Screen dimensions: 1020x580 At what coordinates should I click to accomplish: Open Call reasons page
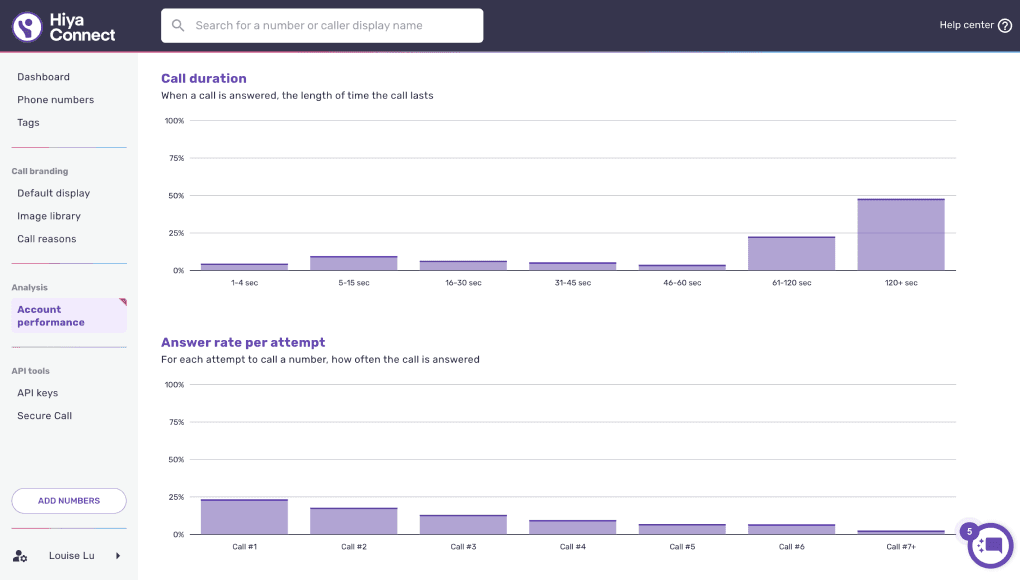47,239
